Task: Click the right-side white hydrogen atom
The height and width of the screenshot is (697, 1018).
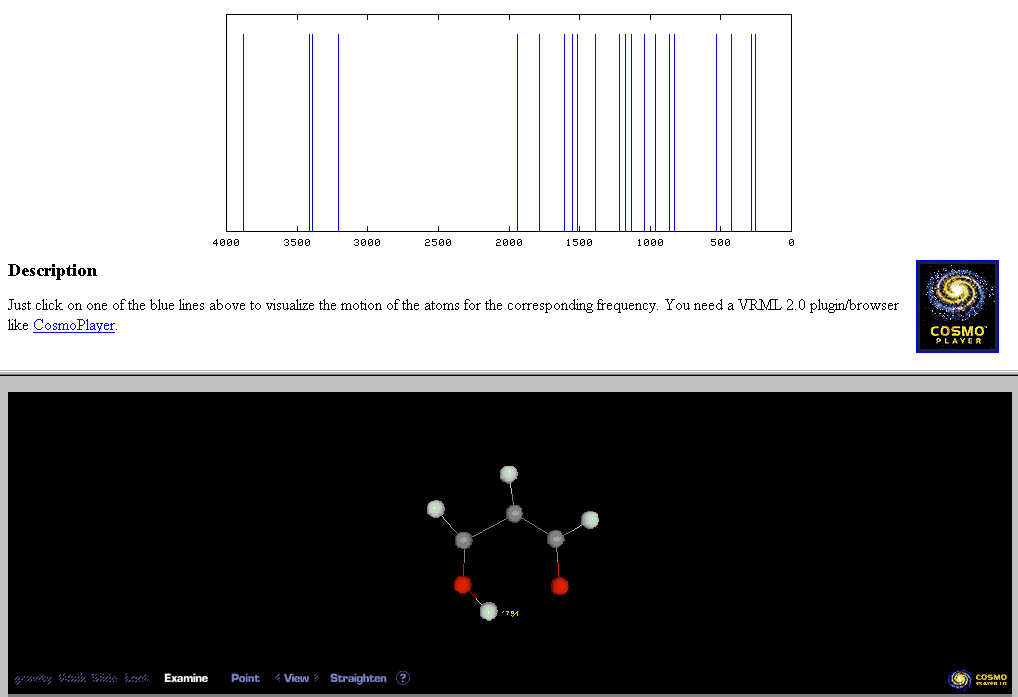Action: point(590,520)
